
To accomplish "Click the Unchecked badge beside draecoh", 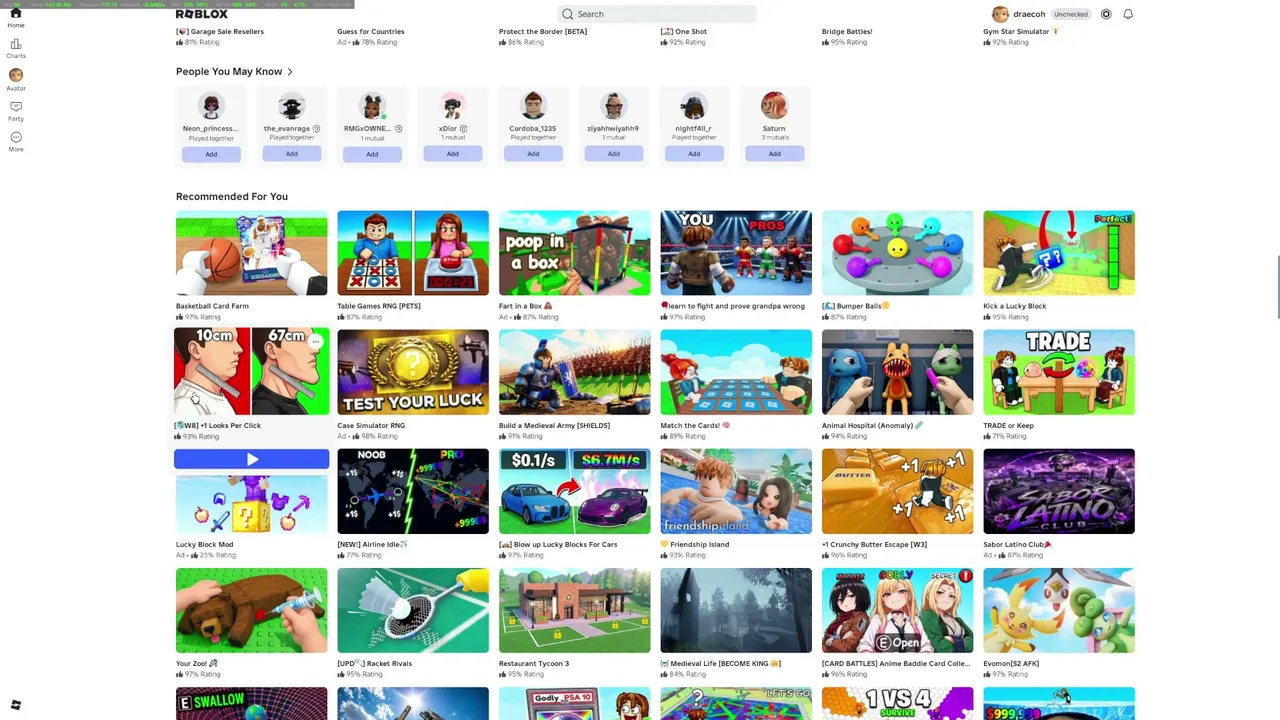I will (x=1070, y=14).
